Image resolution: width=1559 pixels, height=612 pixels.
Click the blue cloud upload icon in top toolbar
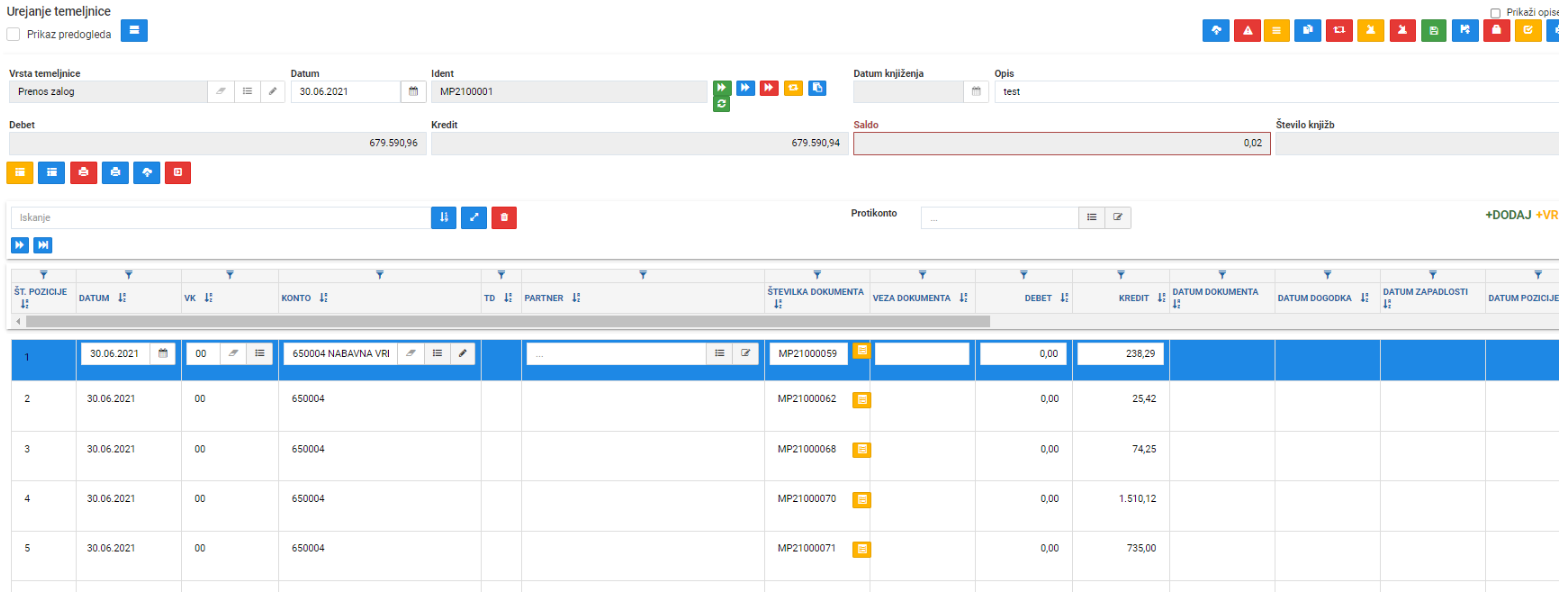(1215, 30)
